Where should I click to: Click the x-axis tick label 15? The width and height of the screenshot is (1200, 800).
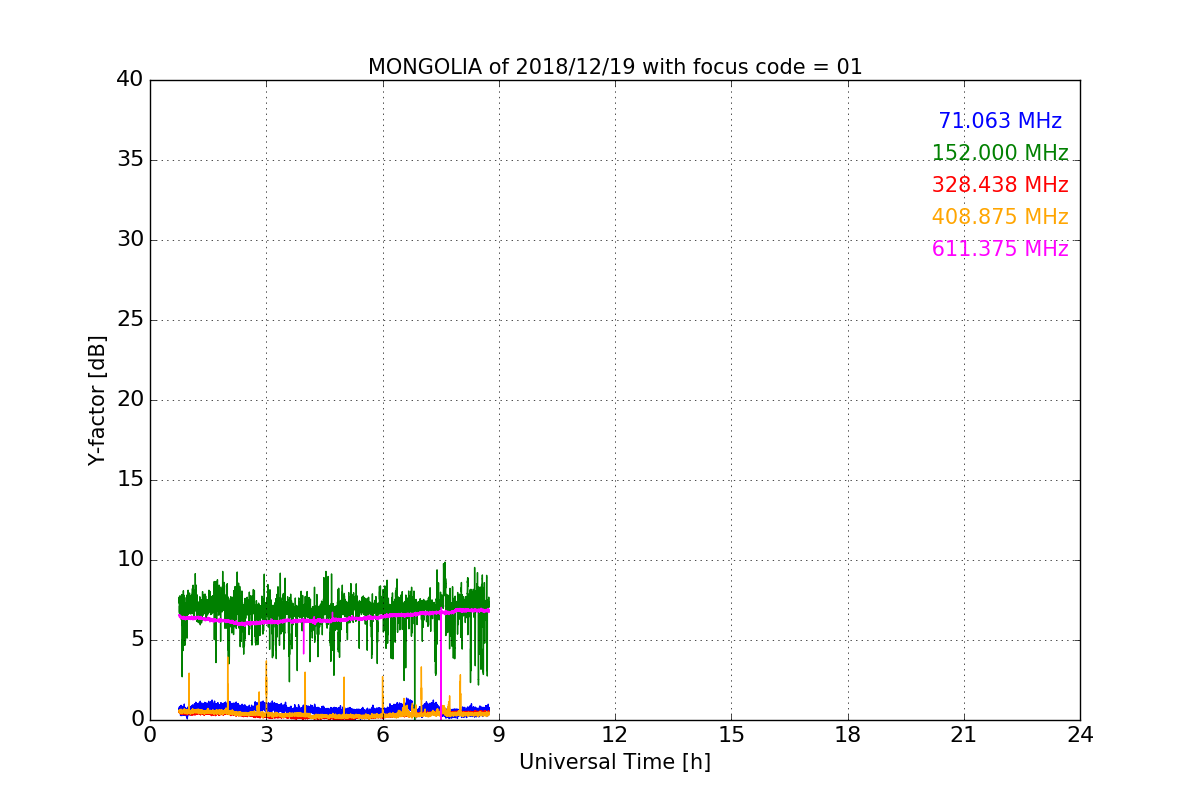pos(731,735)
